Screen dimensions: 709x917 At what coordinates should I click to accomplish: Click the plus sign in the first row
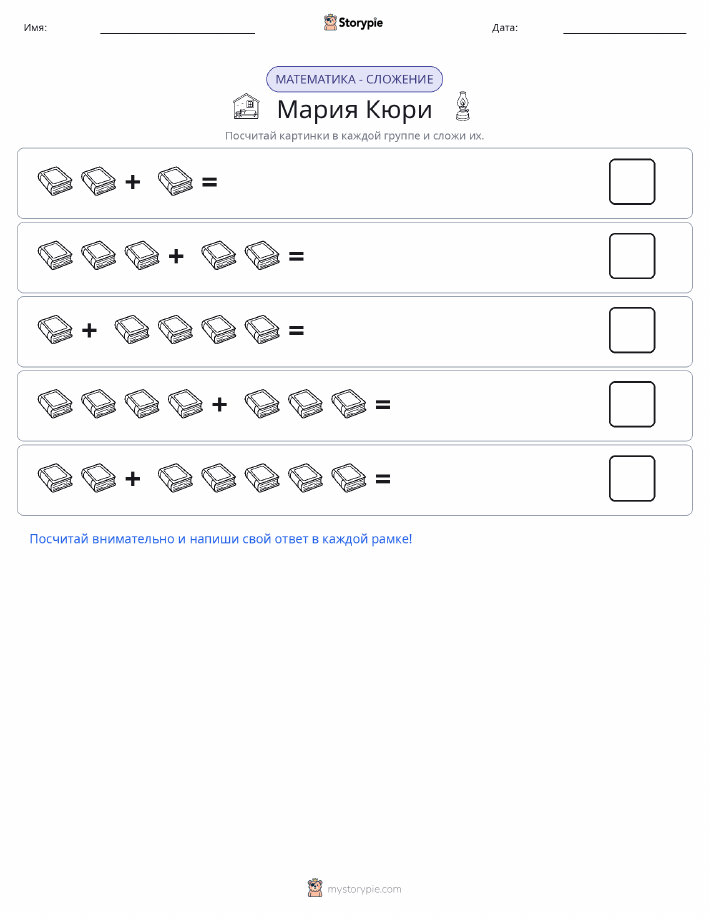pos(133,182)
